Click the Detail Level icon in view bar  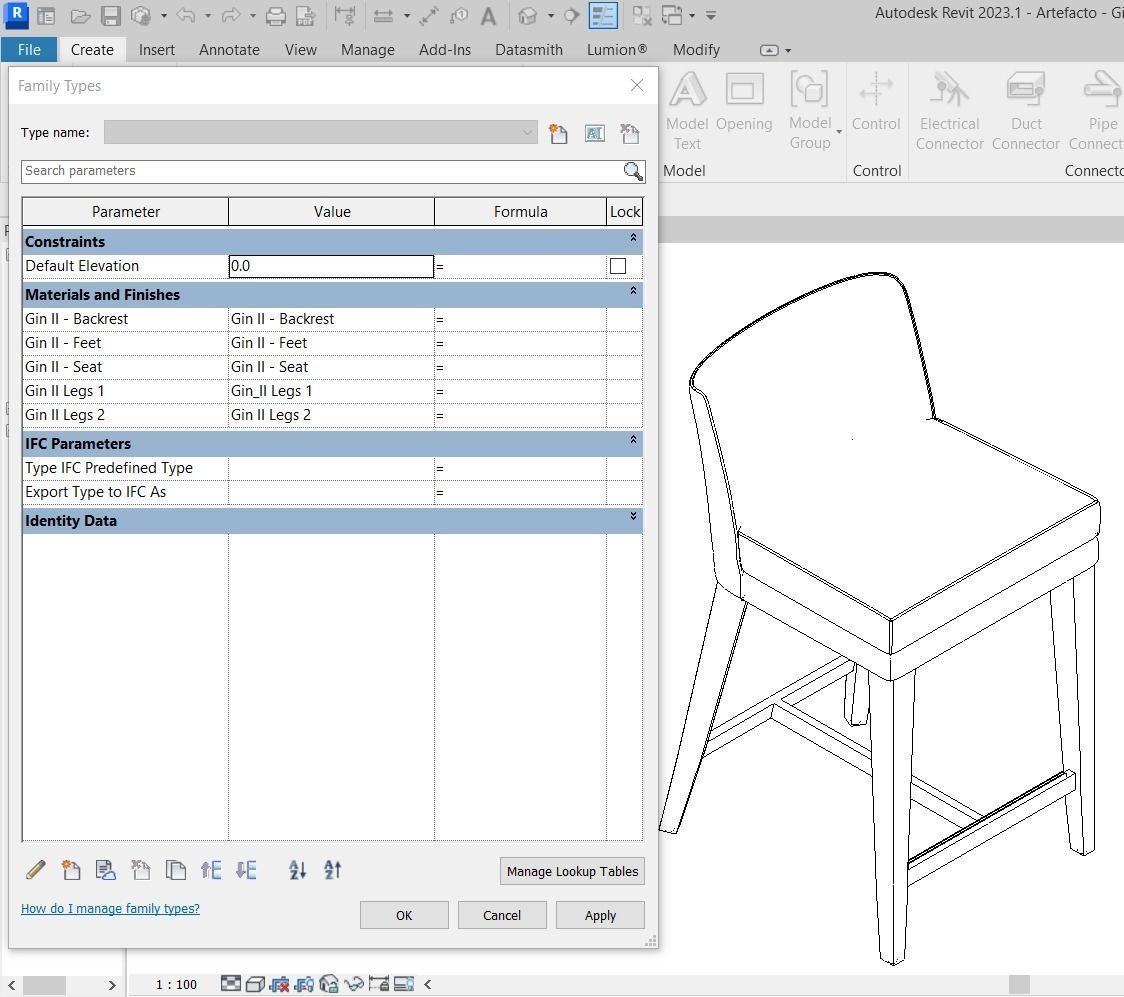231,983
